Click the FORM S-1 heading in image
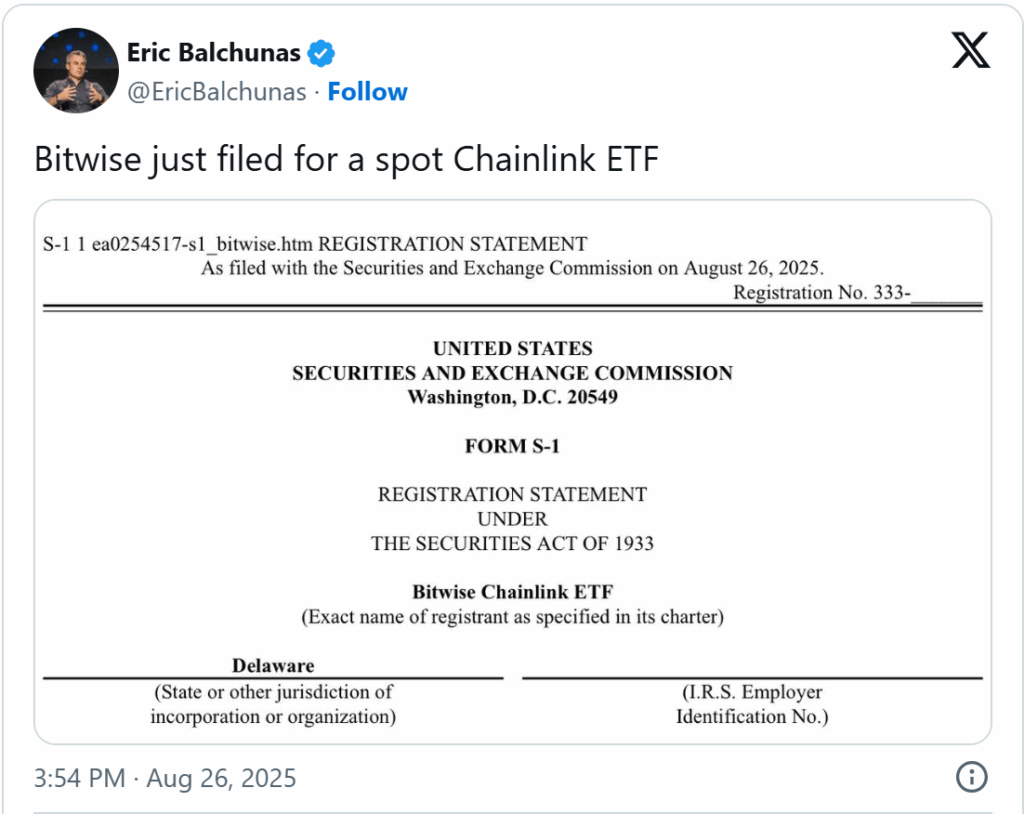Viewport: 1024px width, 814px height. 513,446
